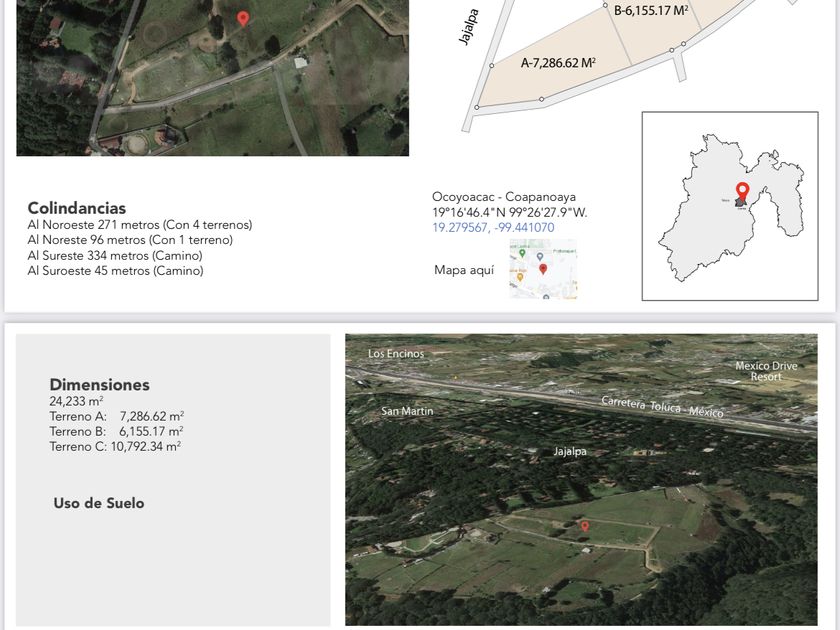Click the Mexico Drive Resort label

[x=766, y=371]
